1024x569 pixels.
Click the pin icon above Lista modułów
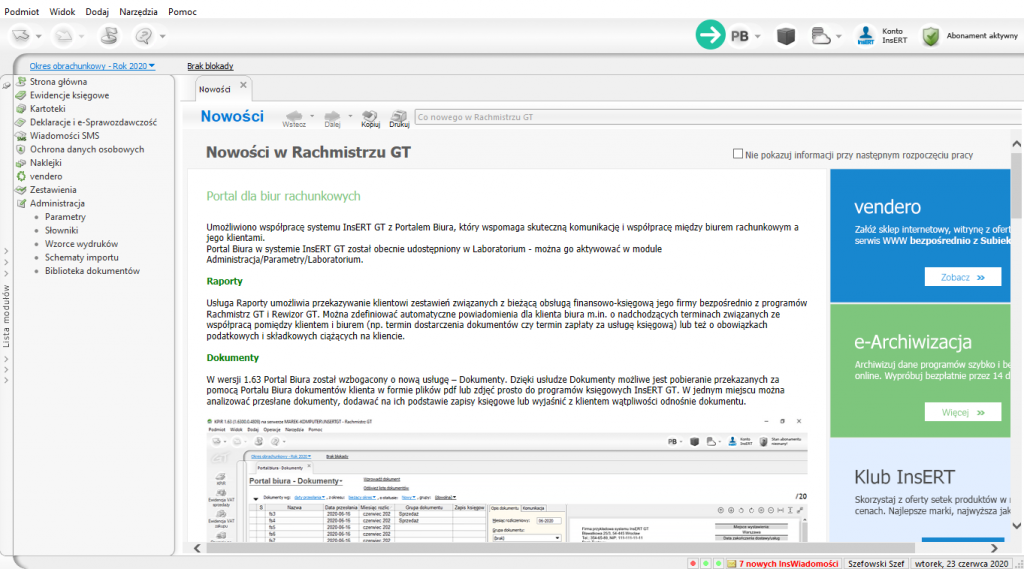pos(7,85)
